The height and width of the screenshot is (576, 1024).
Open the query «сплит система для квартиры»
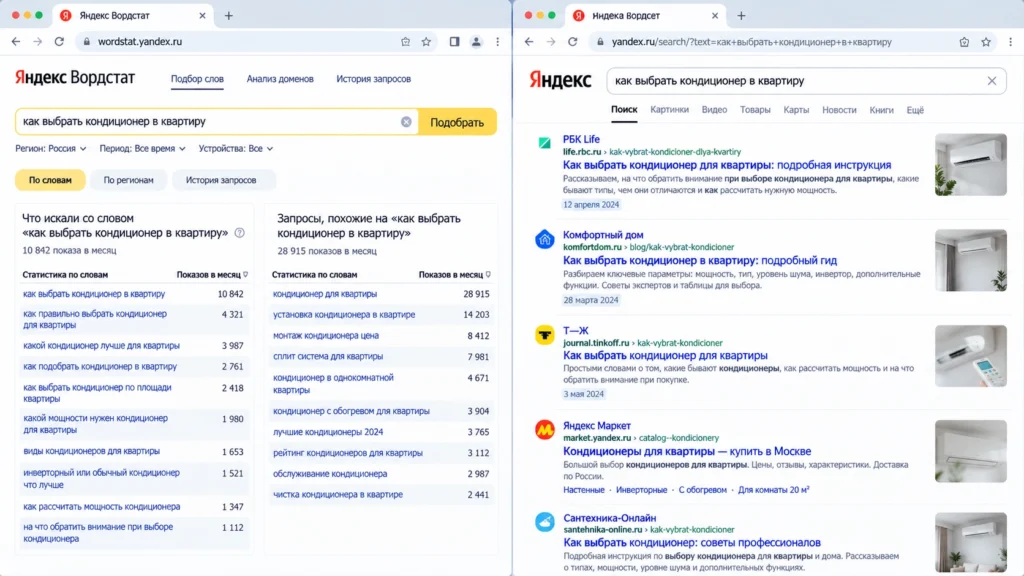(x=328, y=357)
